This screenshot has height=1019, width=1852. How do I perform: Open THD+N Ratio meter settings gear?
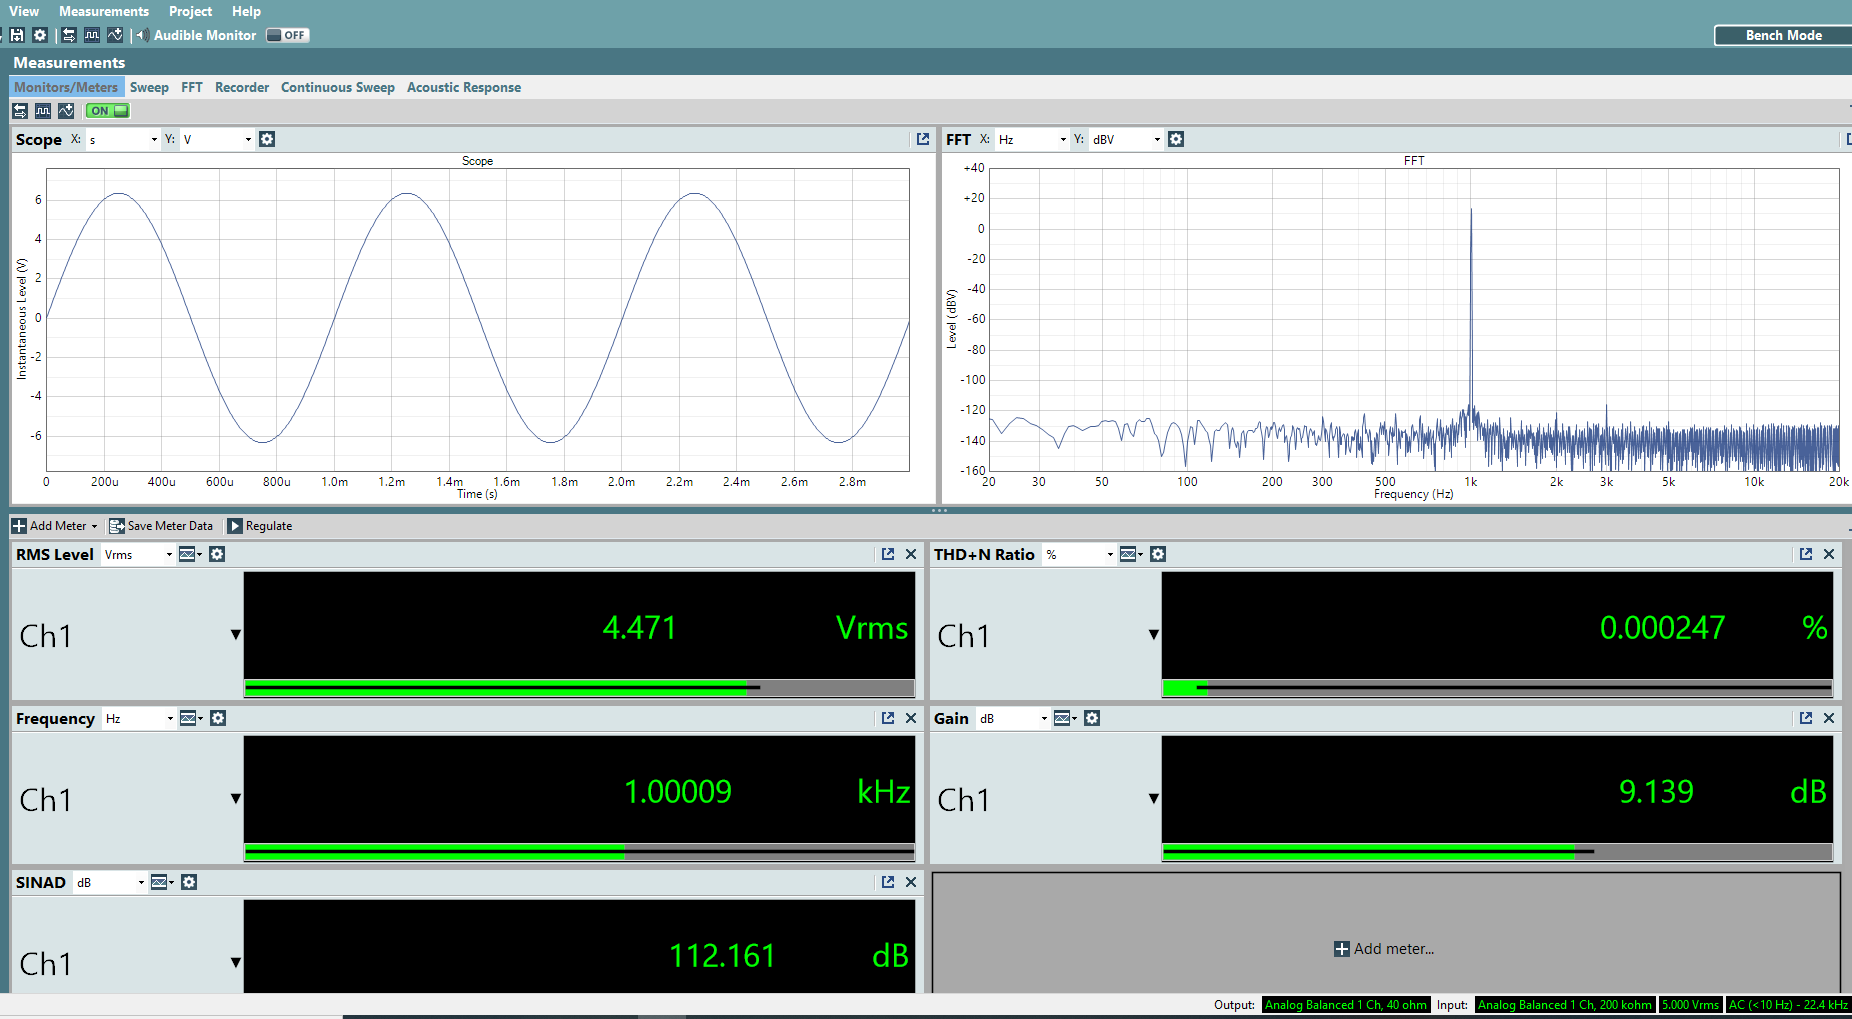pos(1158,554)
